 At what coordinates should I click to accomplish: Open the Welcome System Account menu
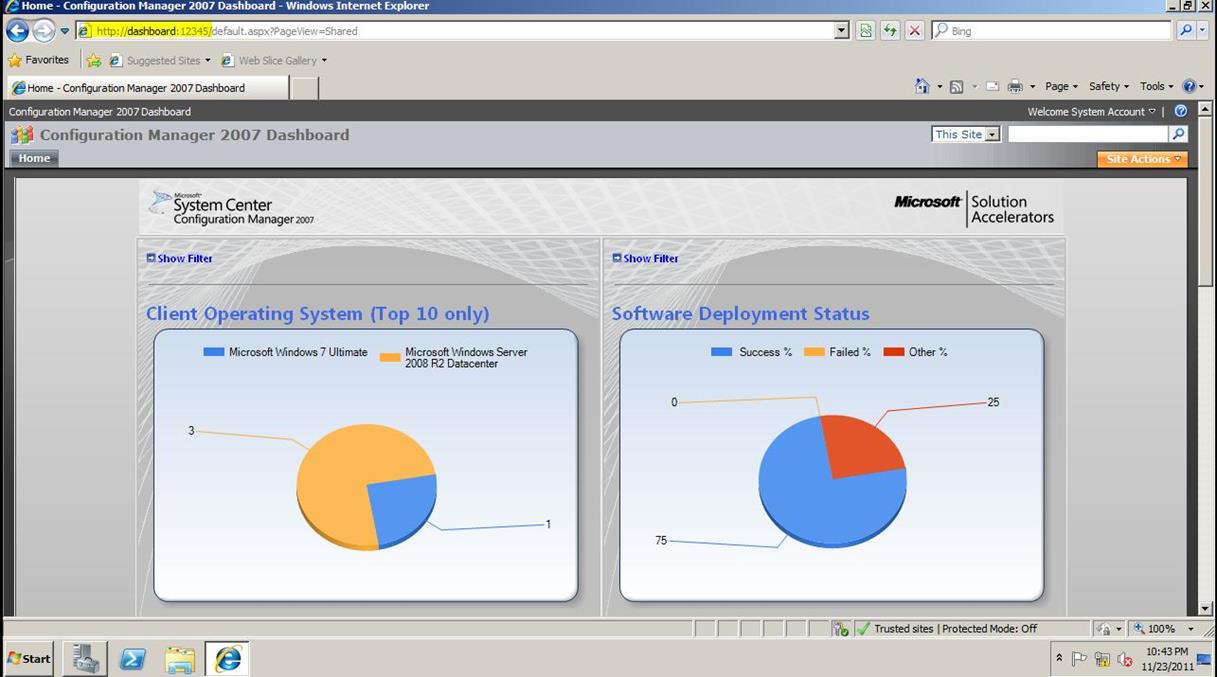tap(1091, 111)
